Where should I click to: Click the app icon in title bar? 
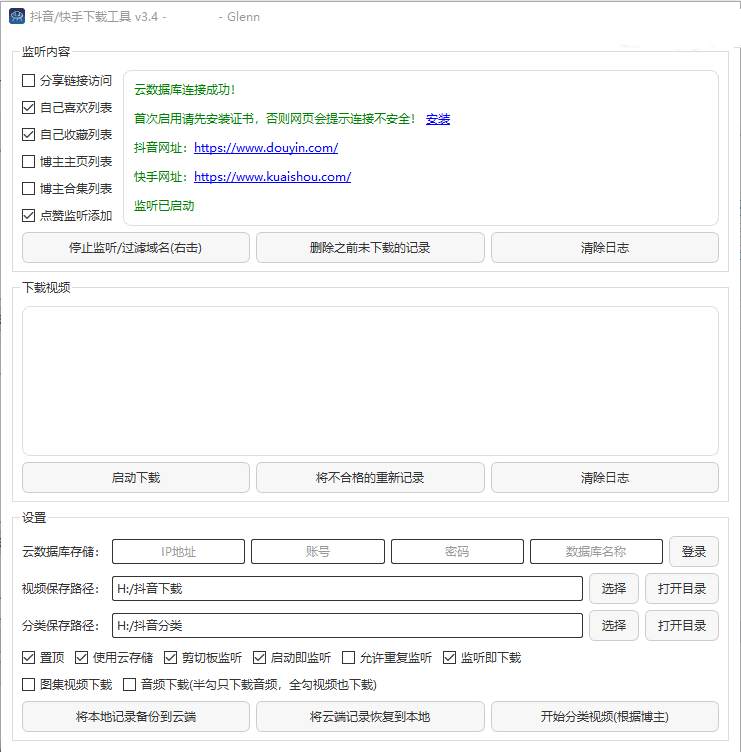tap(16, 16)
